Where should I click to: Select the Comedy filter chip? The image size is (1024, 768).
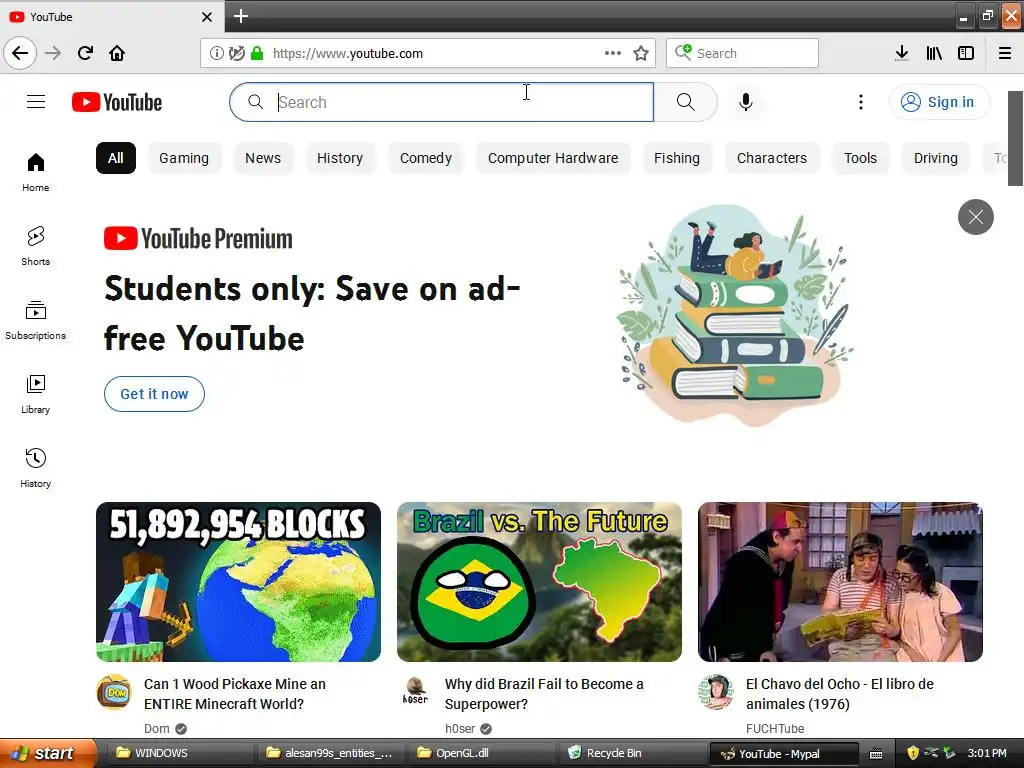[426, 158]
